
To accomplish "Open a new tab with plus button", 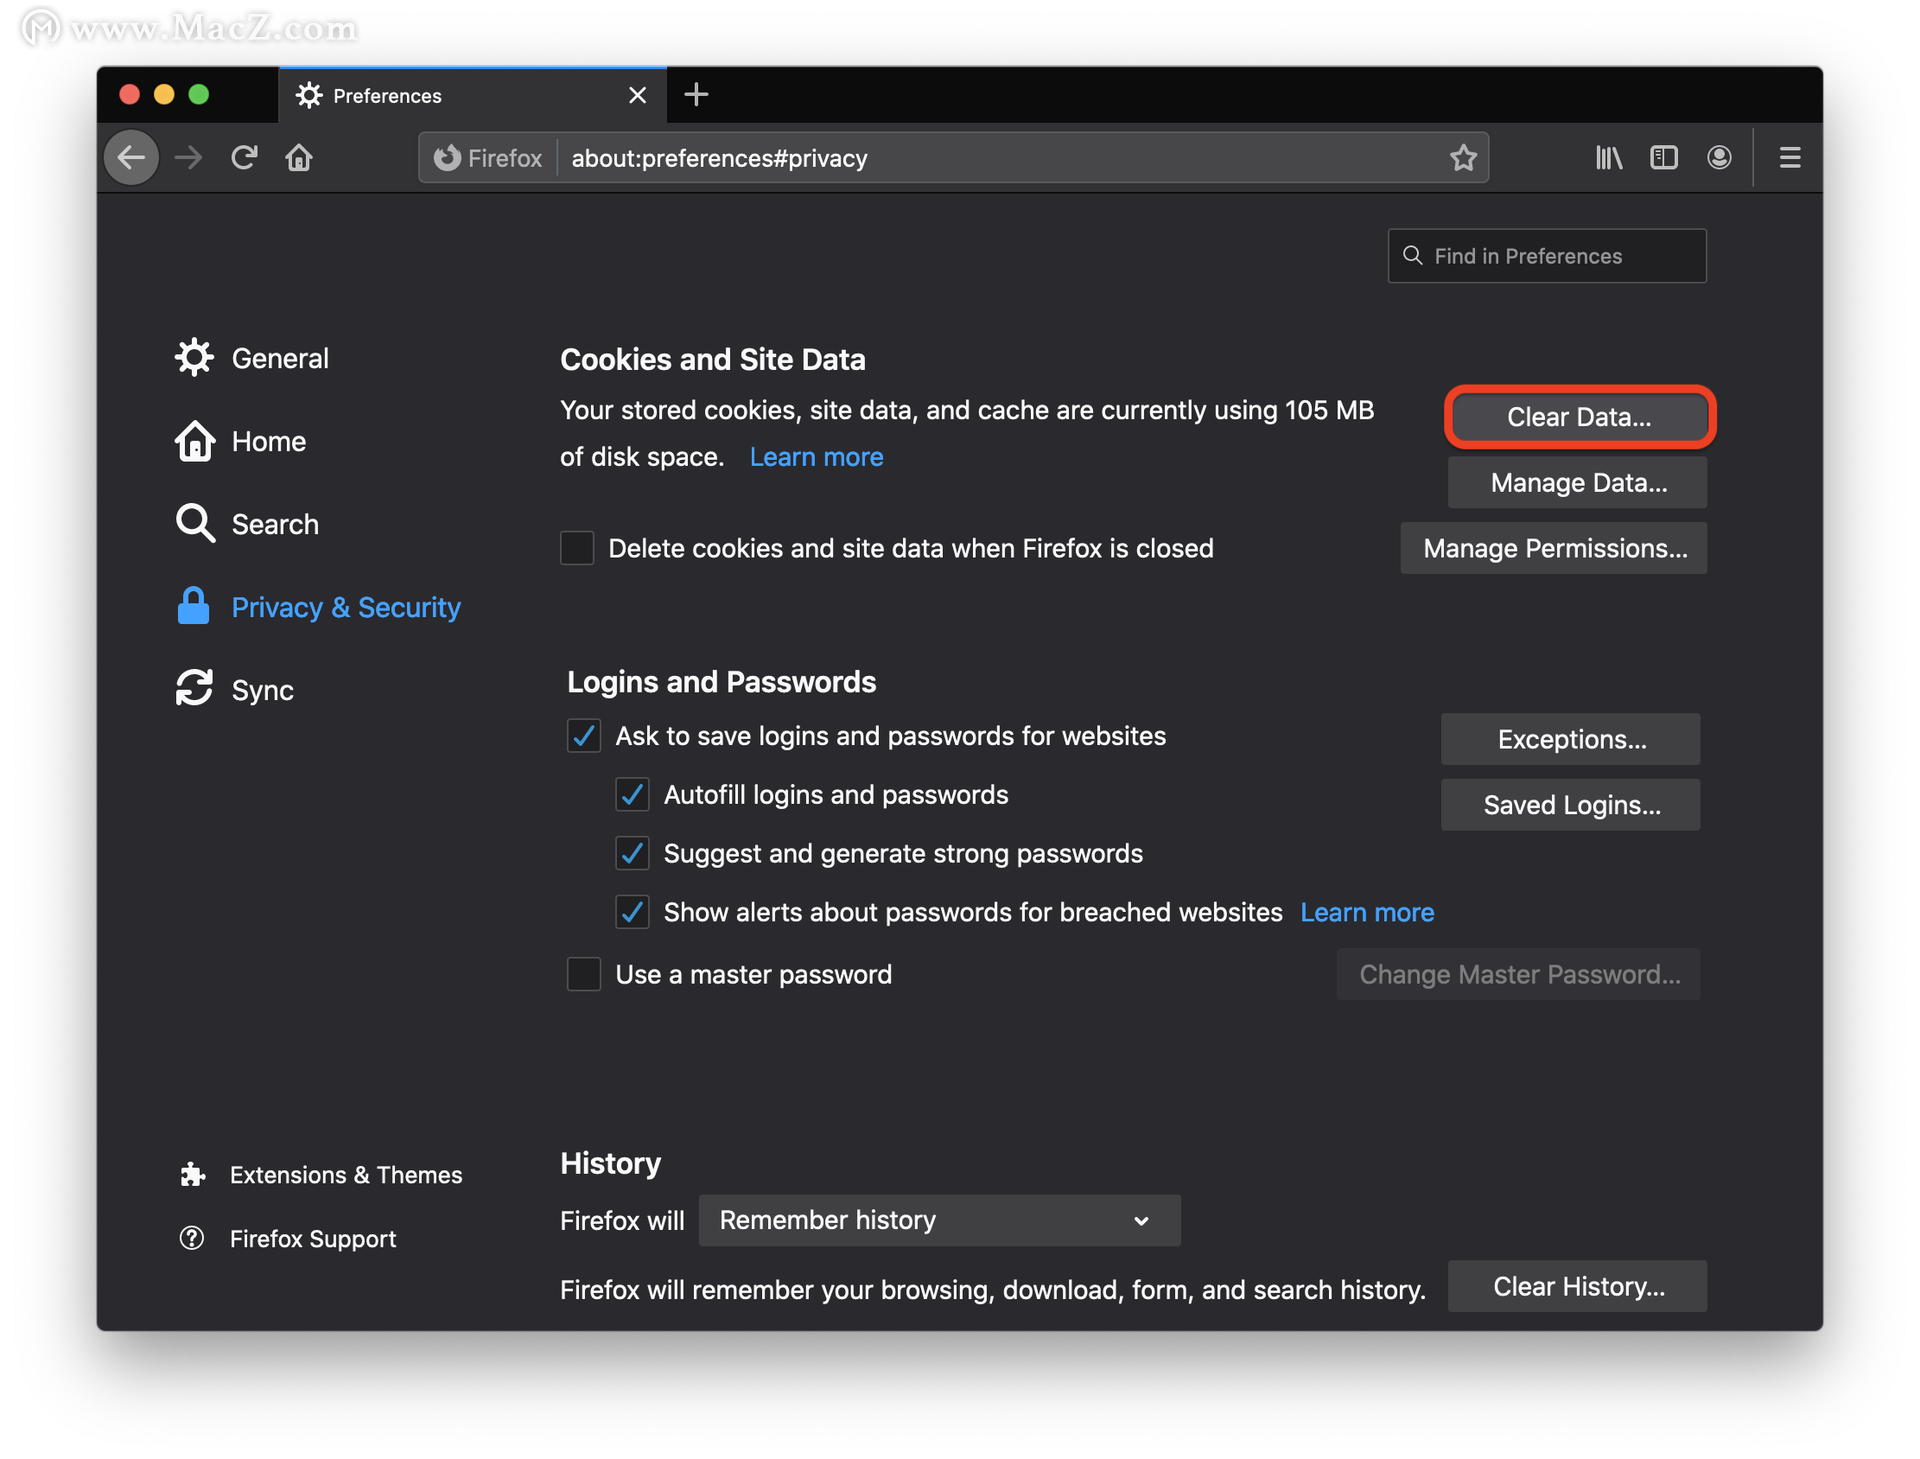I will pyautogui.click(x=696, y=95).
